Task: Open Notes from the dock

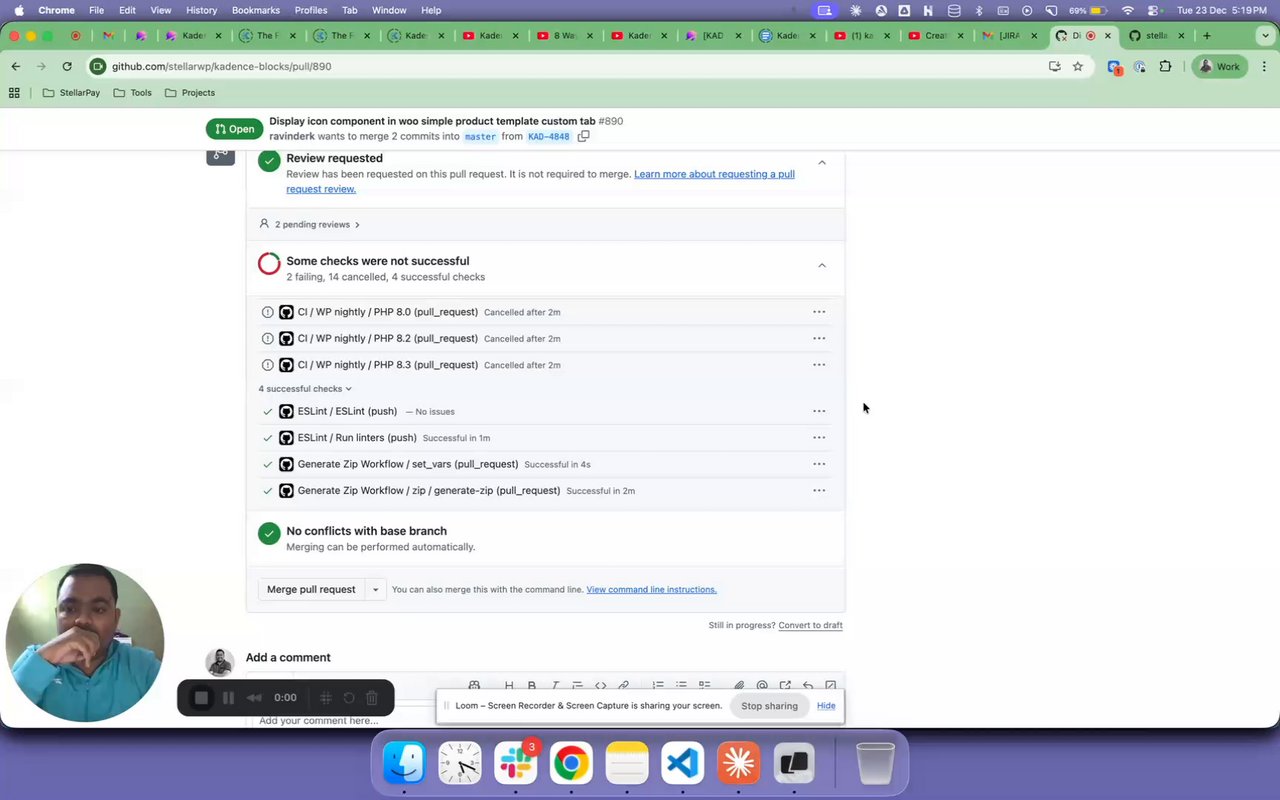Action: point(627,764)
